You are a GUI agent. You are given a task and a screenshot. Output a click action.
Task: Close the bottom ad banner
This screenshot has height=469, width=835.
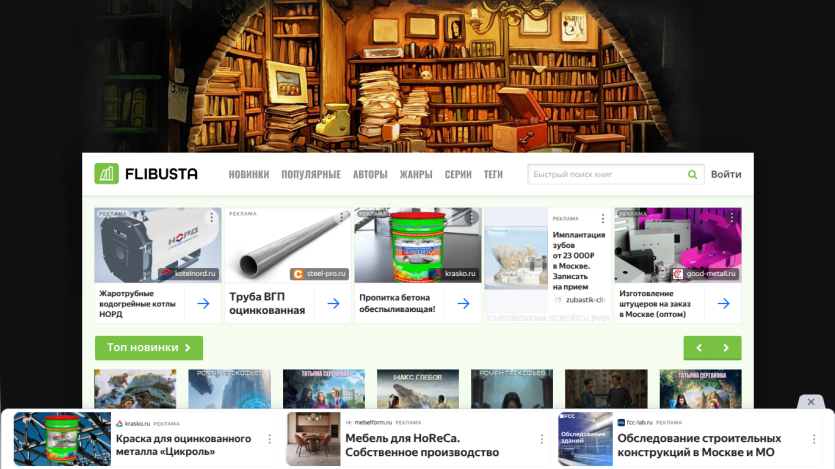tap(811, 402)
